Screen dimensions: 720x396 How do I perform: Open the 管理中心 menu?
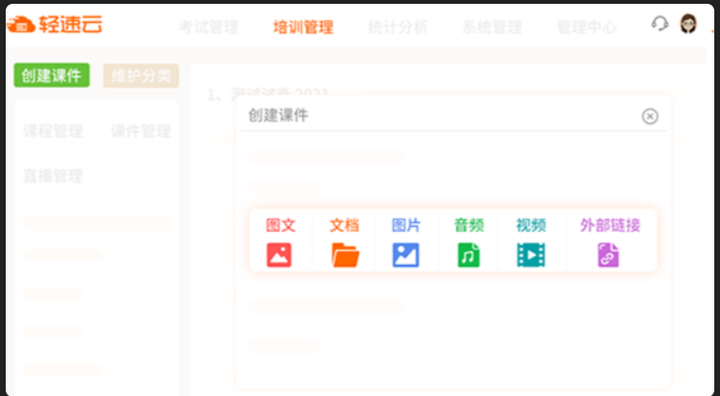(586, 28)
